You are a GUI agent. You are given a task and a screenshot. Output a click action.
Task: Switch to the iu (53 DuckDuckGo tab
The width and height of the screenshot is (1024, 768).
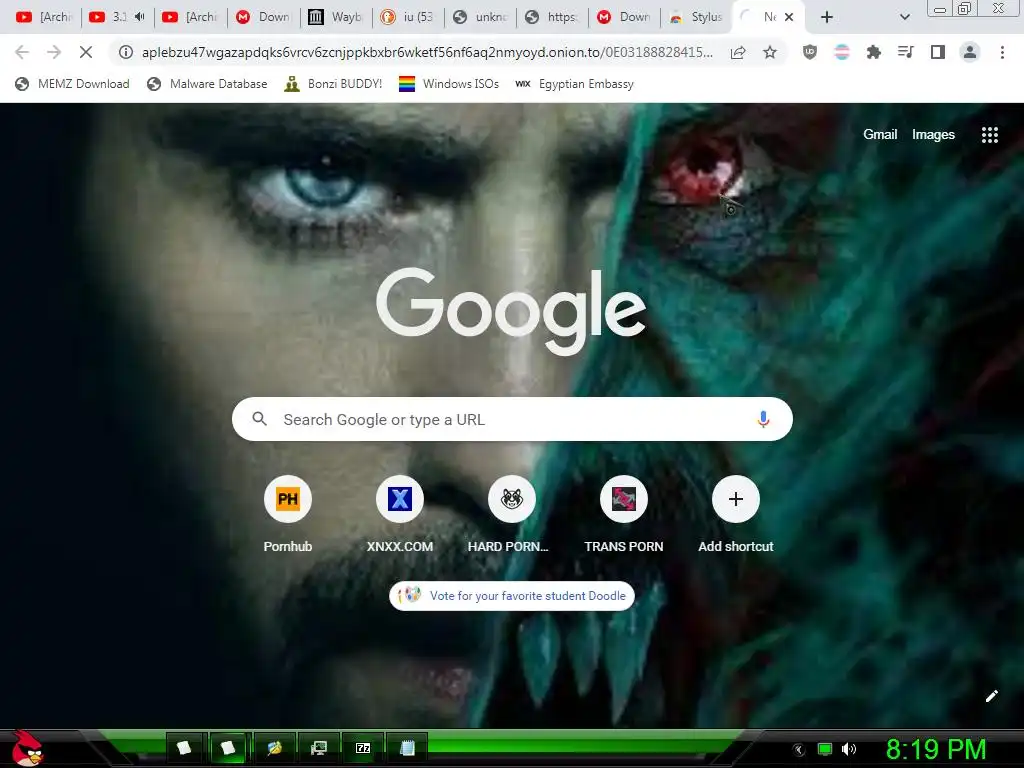408,17
